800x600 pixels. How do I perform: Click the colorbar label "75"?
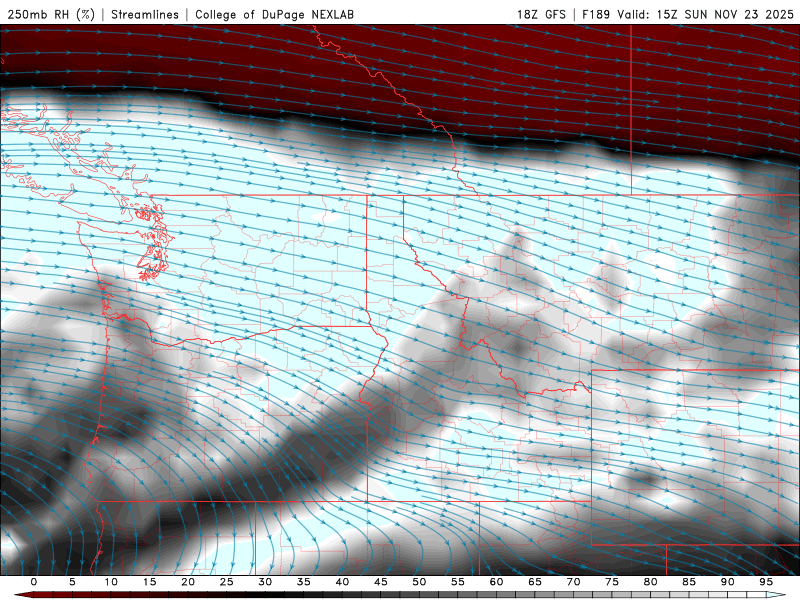(612, 582)
